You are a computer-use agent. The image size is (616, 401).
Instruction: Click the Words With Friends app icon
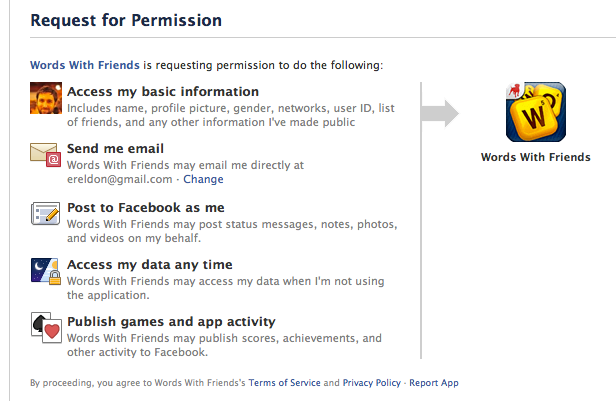pos(534,114)
